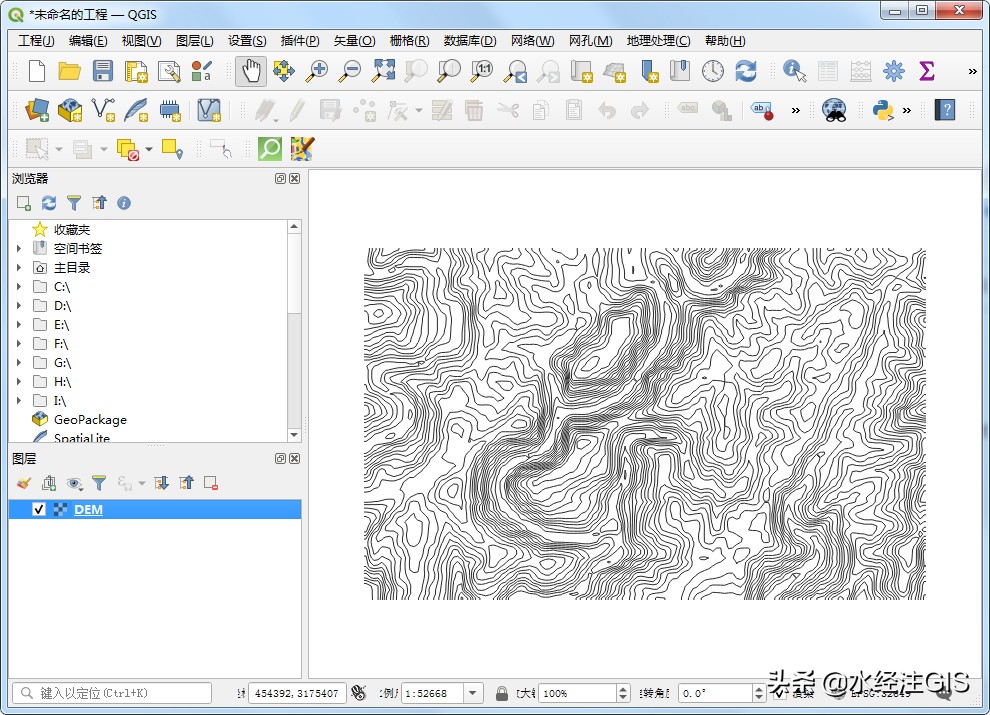Close the 浏览器 panel
This screenshot has height=715, width=990.
294,179
